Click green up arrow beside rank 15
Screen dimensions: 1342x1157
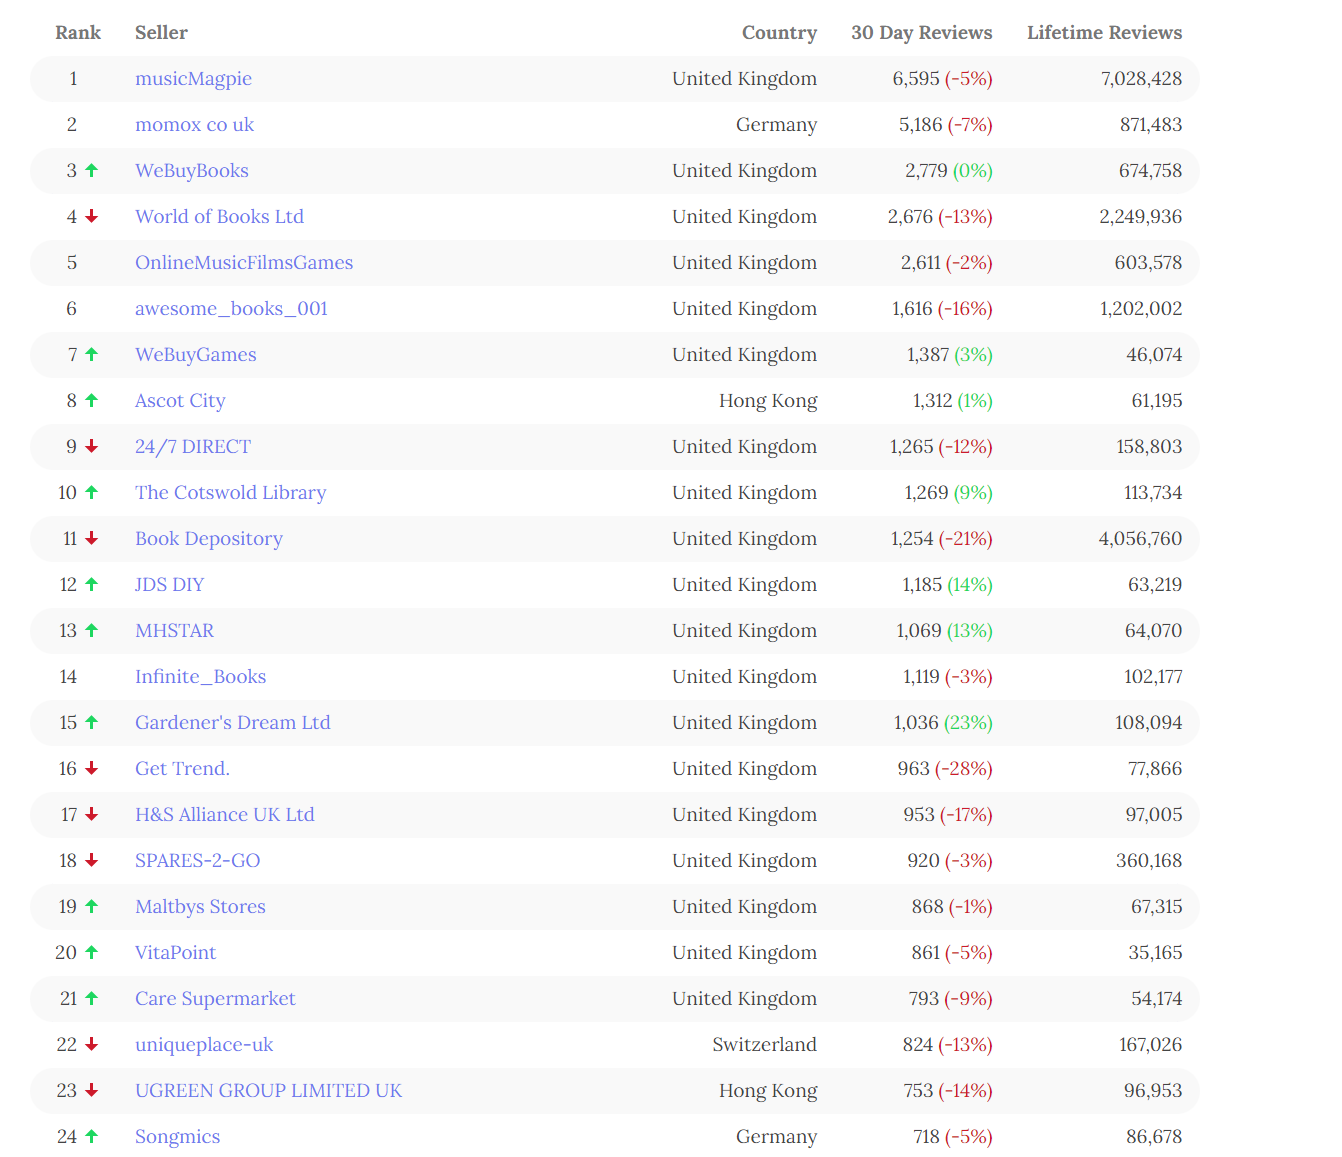point(92,722)
